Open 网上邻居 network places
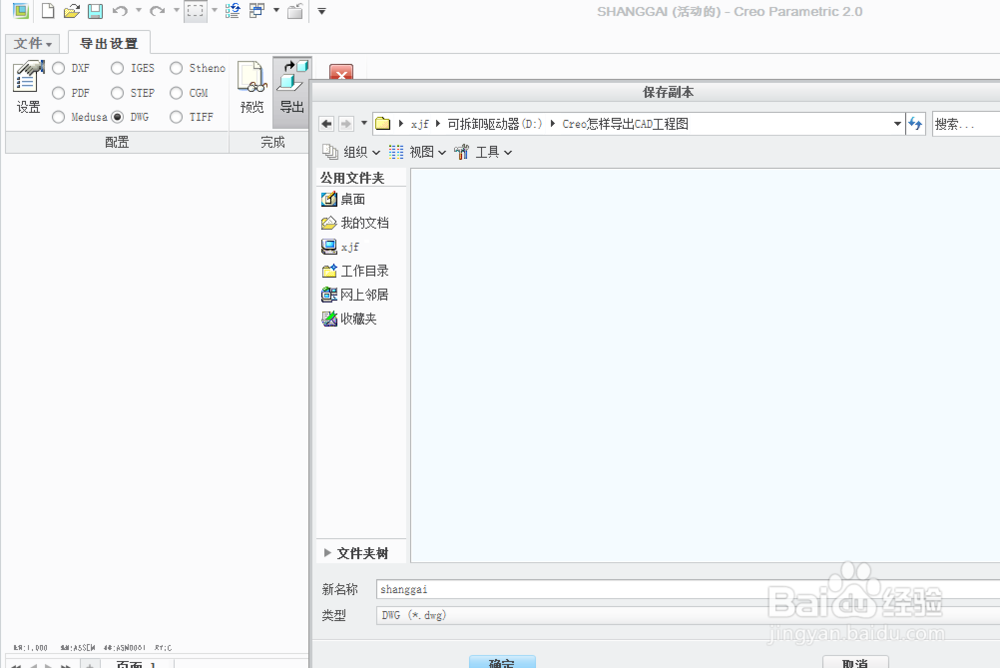The image size is (1000, 668). [x=355, y=295]
